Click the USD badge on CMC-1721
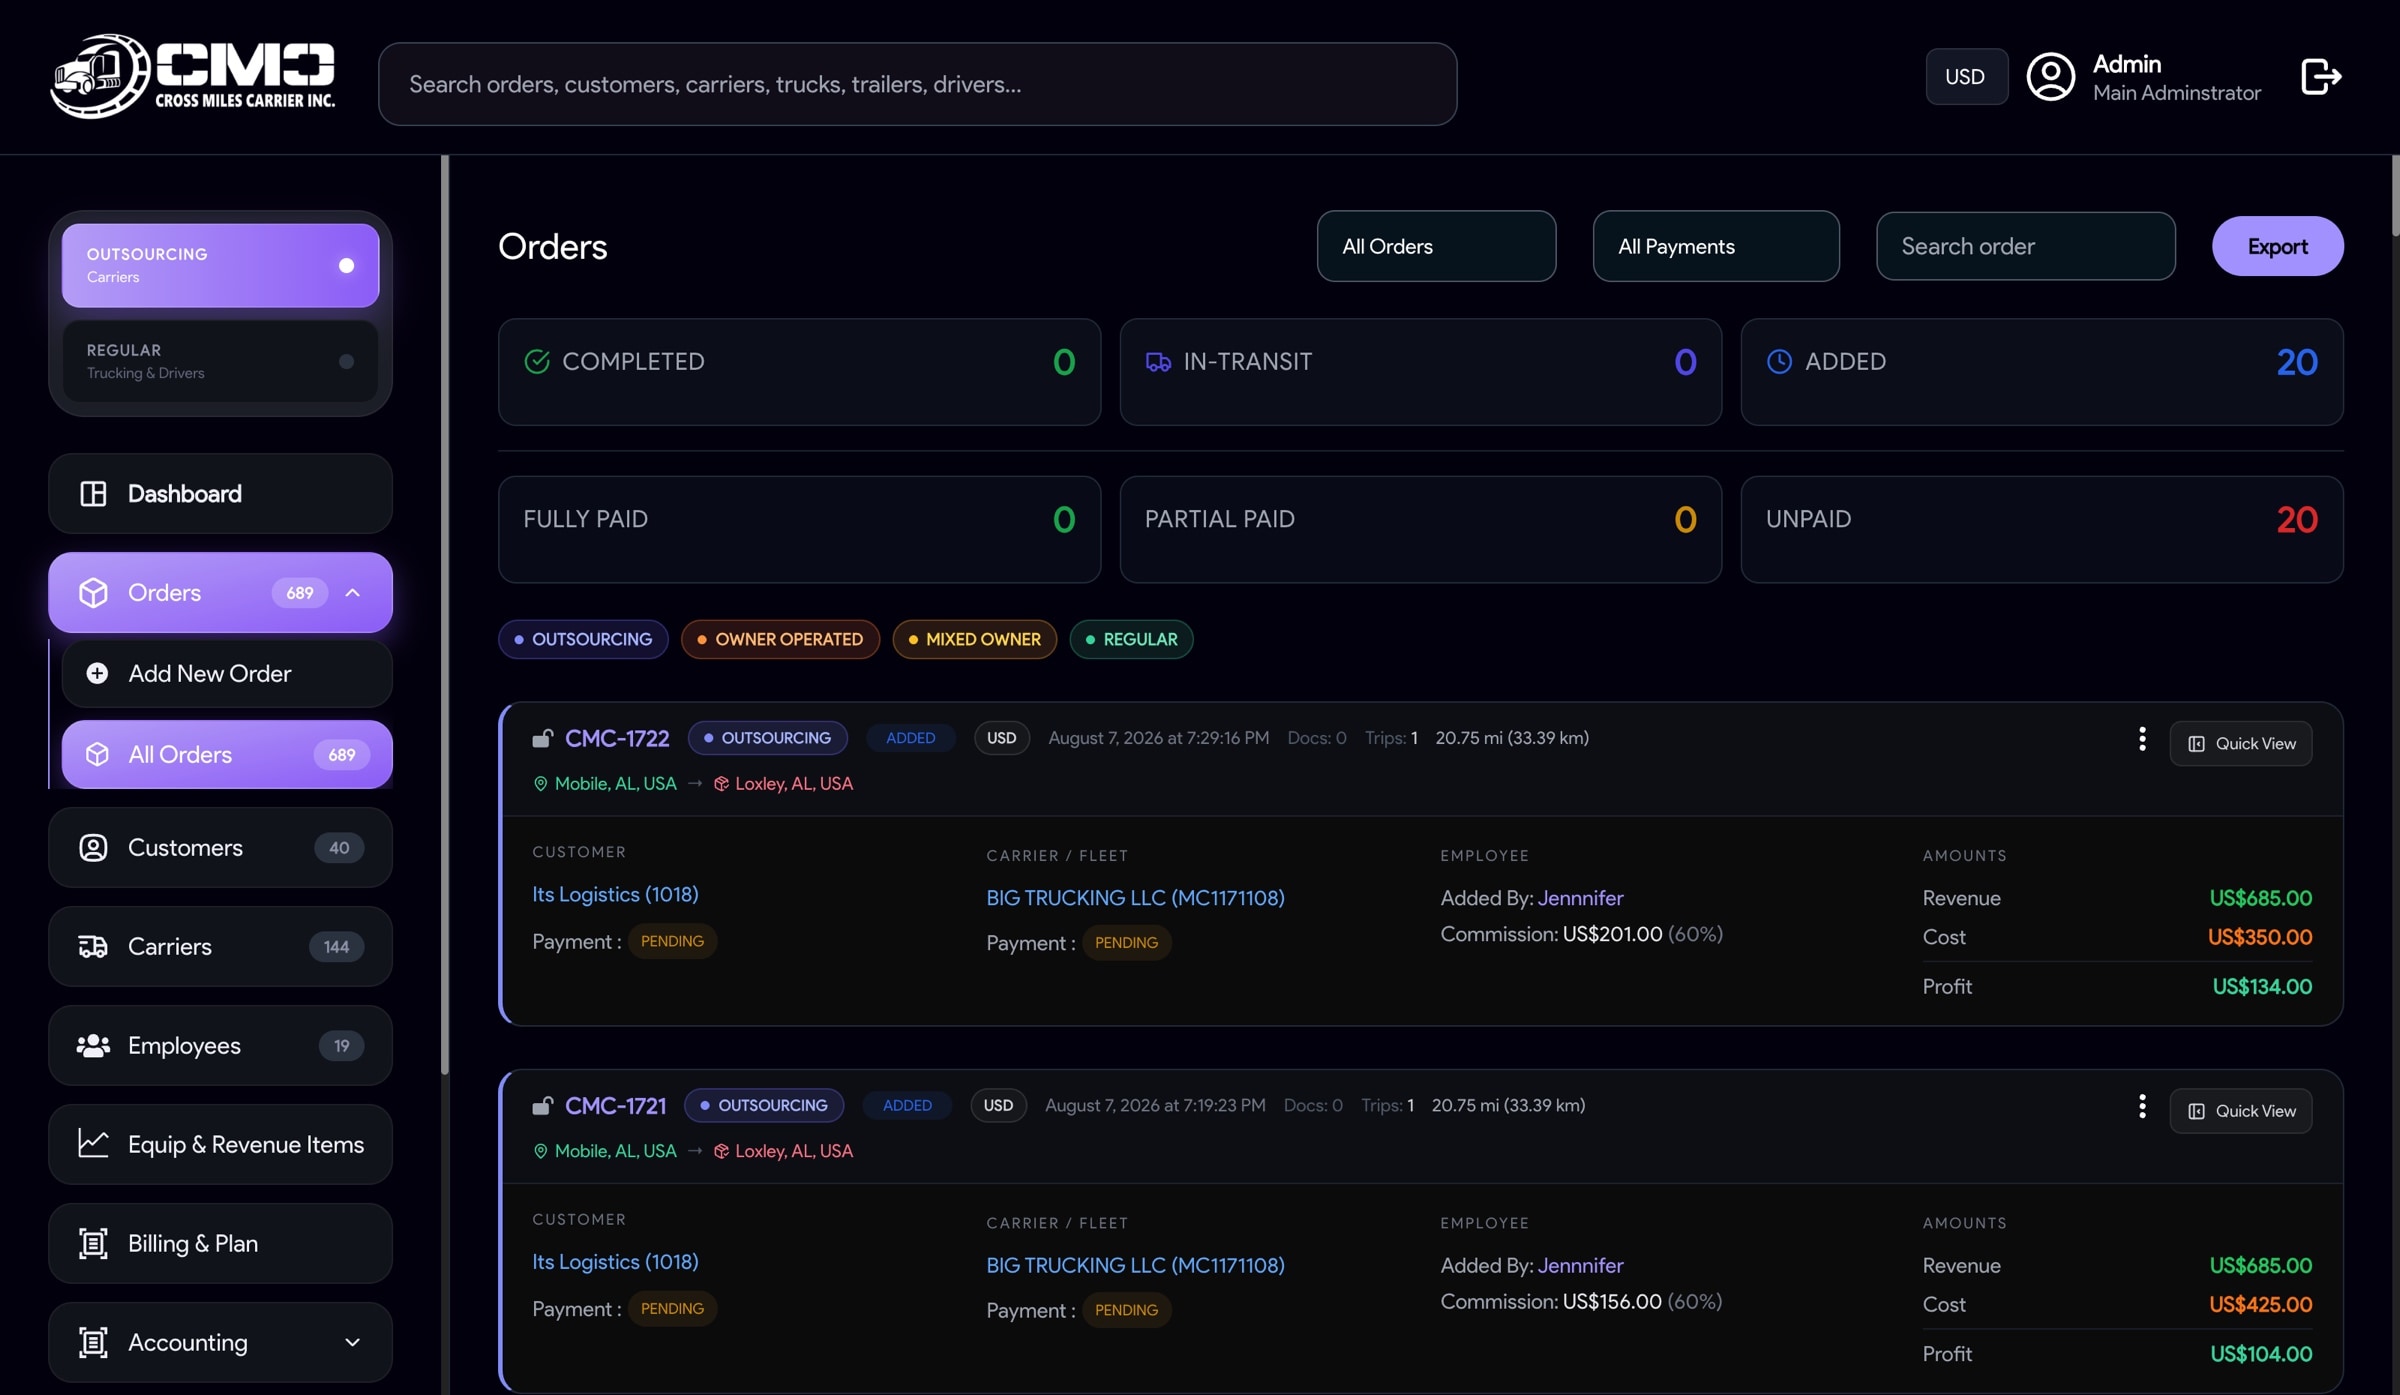This screenshot has height=1395, width=2400. coord(998,1106)
